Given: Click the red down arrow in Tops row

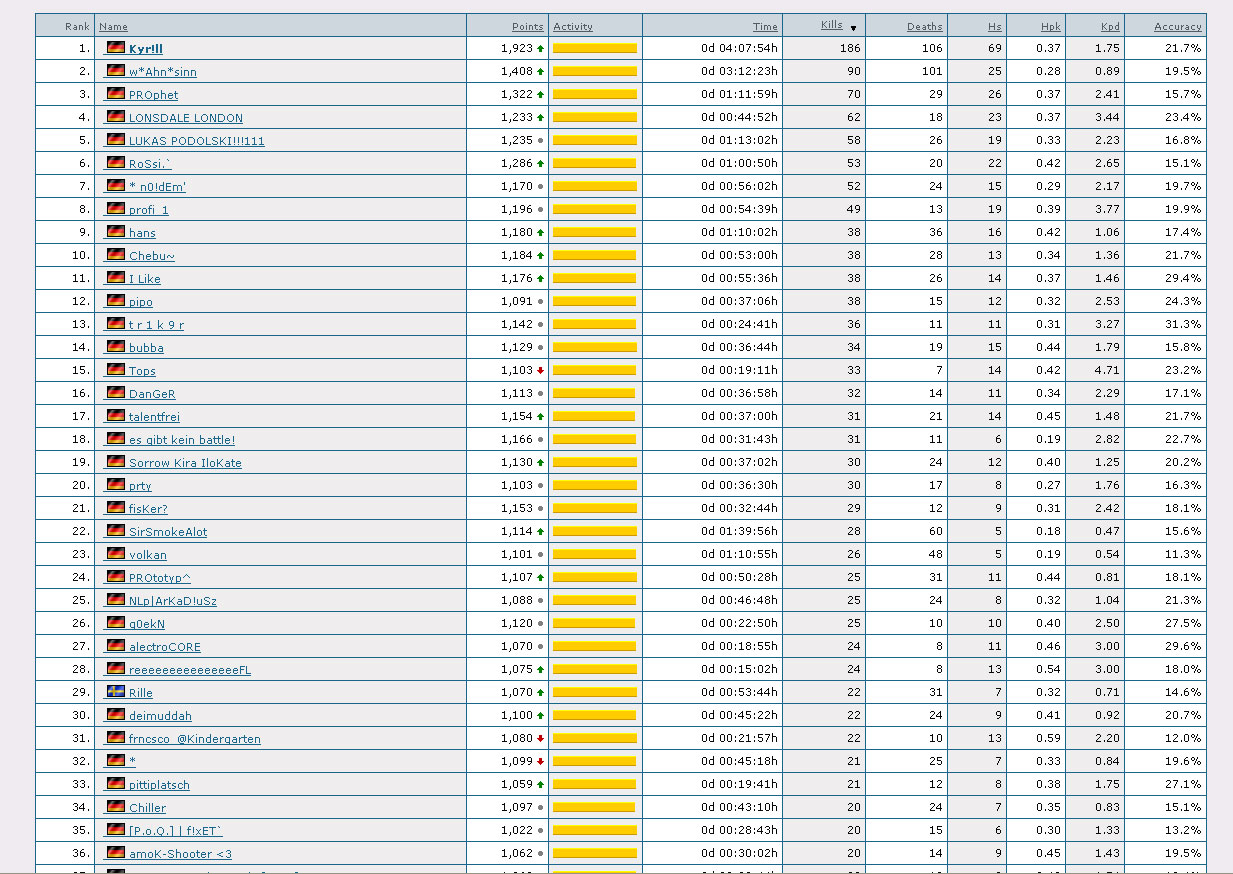Looking at the screenshot, I should coord(540,371).
